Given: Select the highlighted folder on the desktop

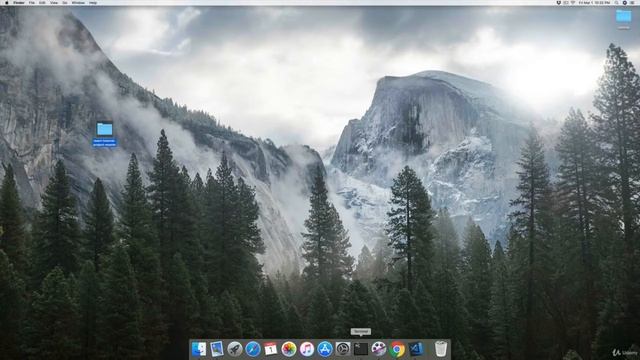Looking at the screenshot, I should tap(104, 134).
